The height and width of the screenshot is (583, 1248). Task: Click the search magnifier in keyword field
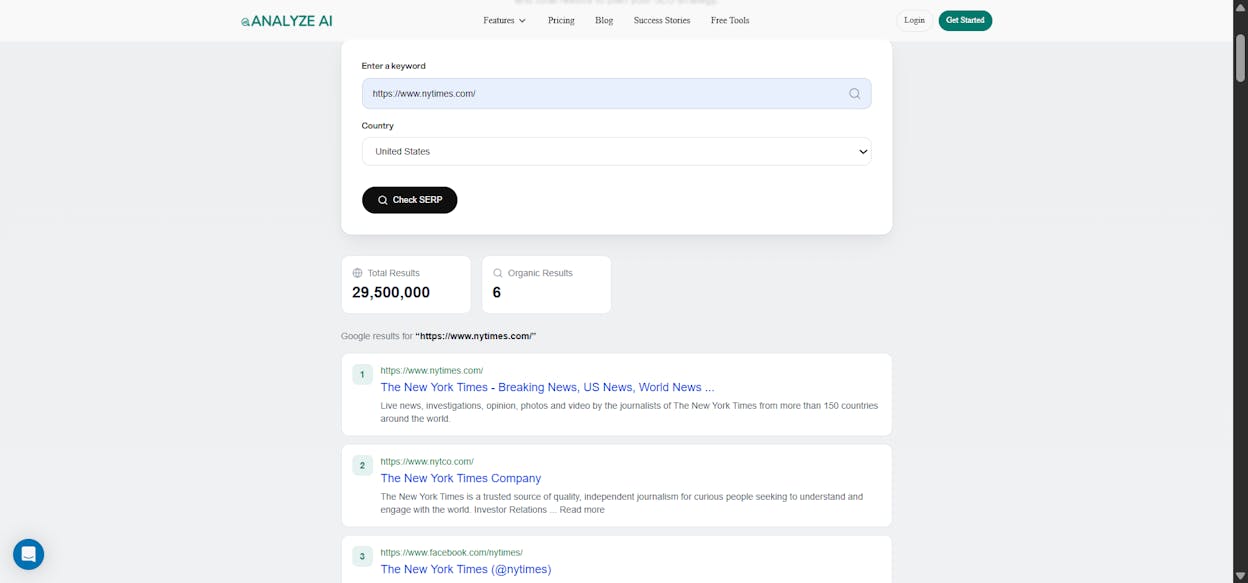pyautogui.click(x=854, y=93)
